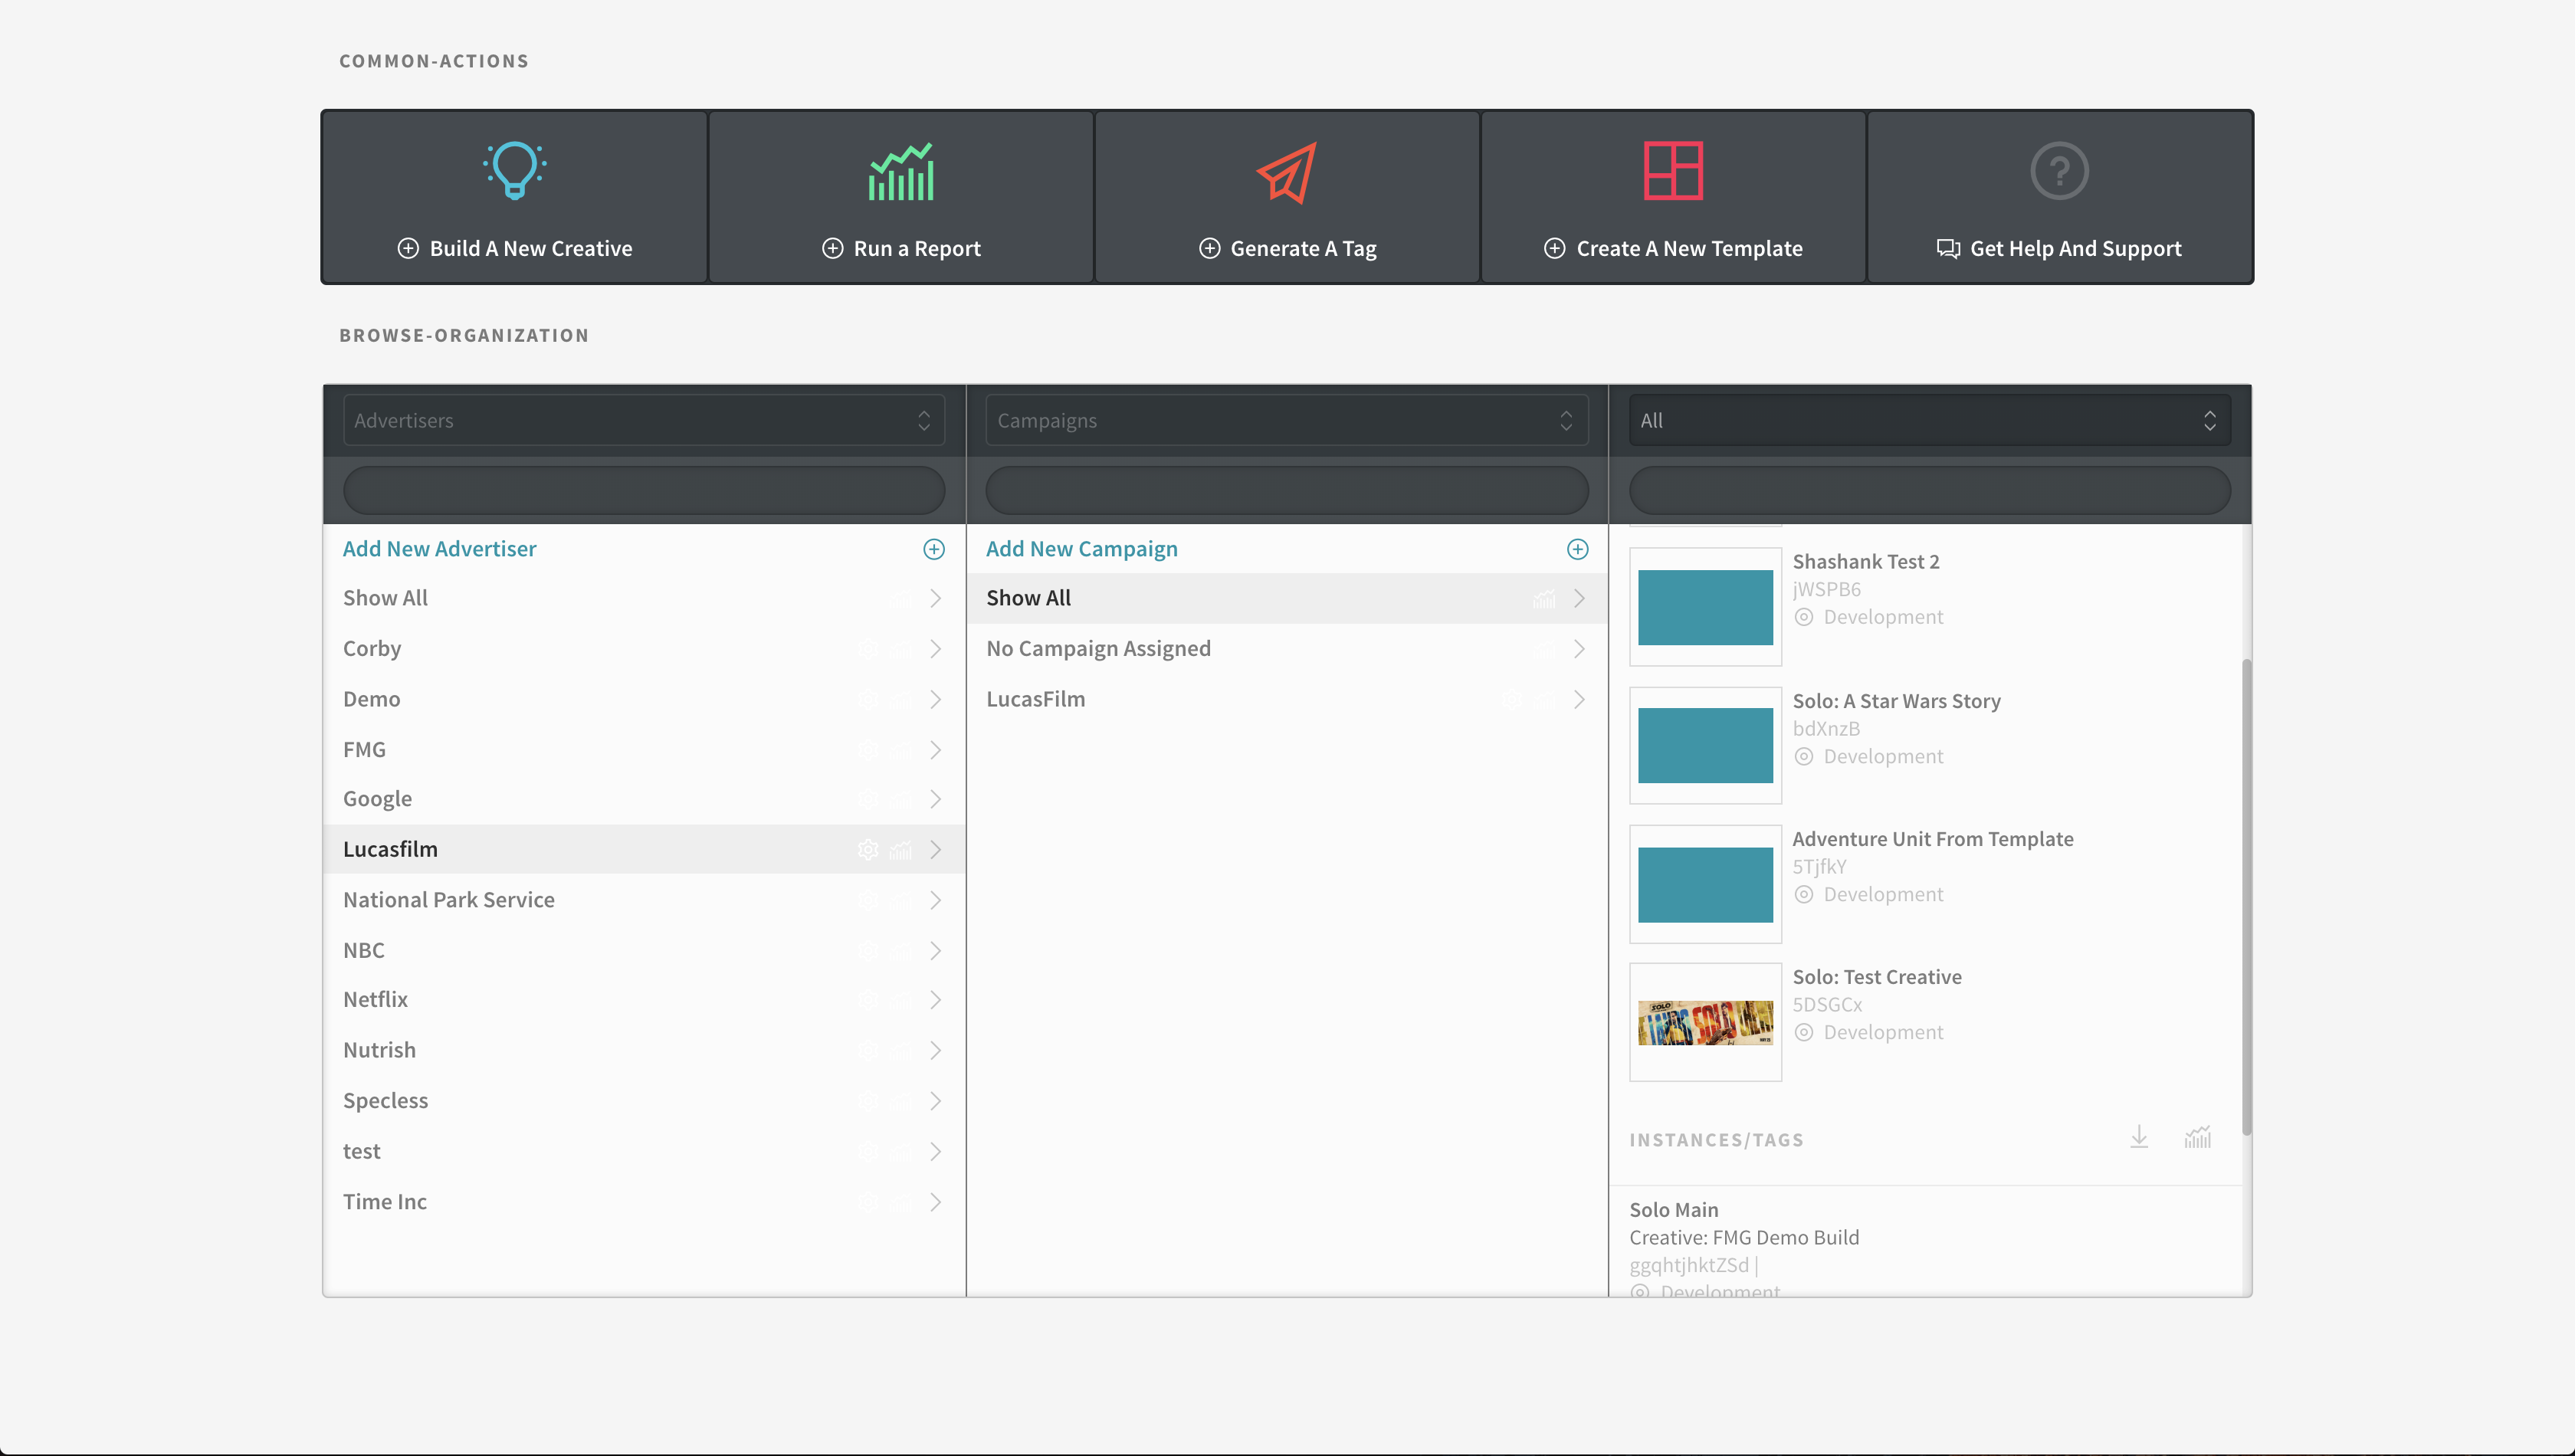Click the red grid Create A New Template icon
Viewport: 2575px width, 1456px height.
pyautogui.click(x=1673, y=171)
